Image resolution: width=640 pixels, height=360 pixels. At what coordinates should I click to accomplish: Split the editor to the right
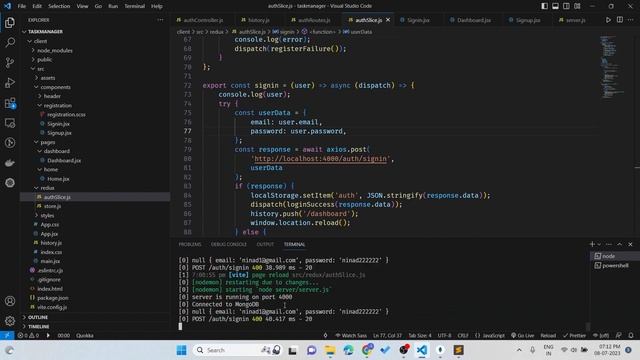click(x=620, y=20)
